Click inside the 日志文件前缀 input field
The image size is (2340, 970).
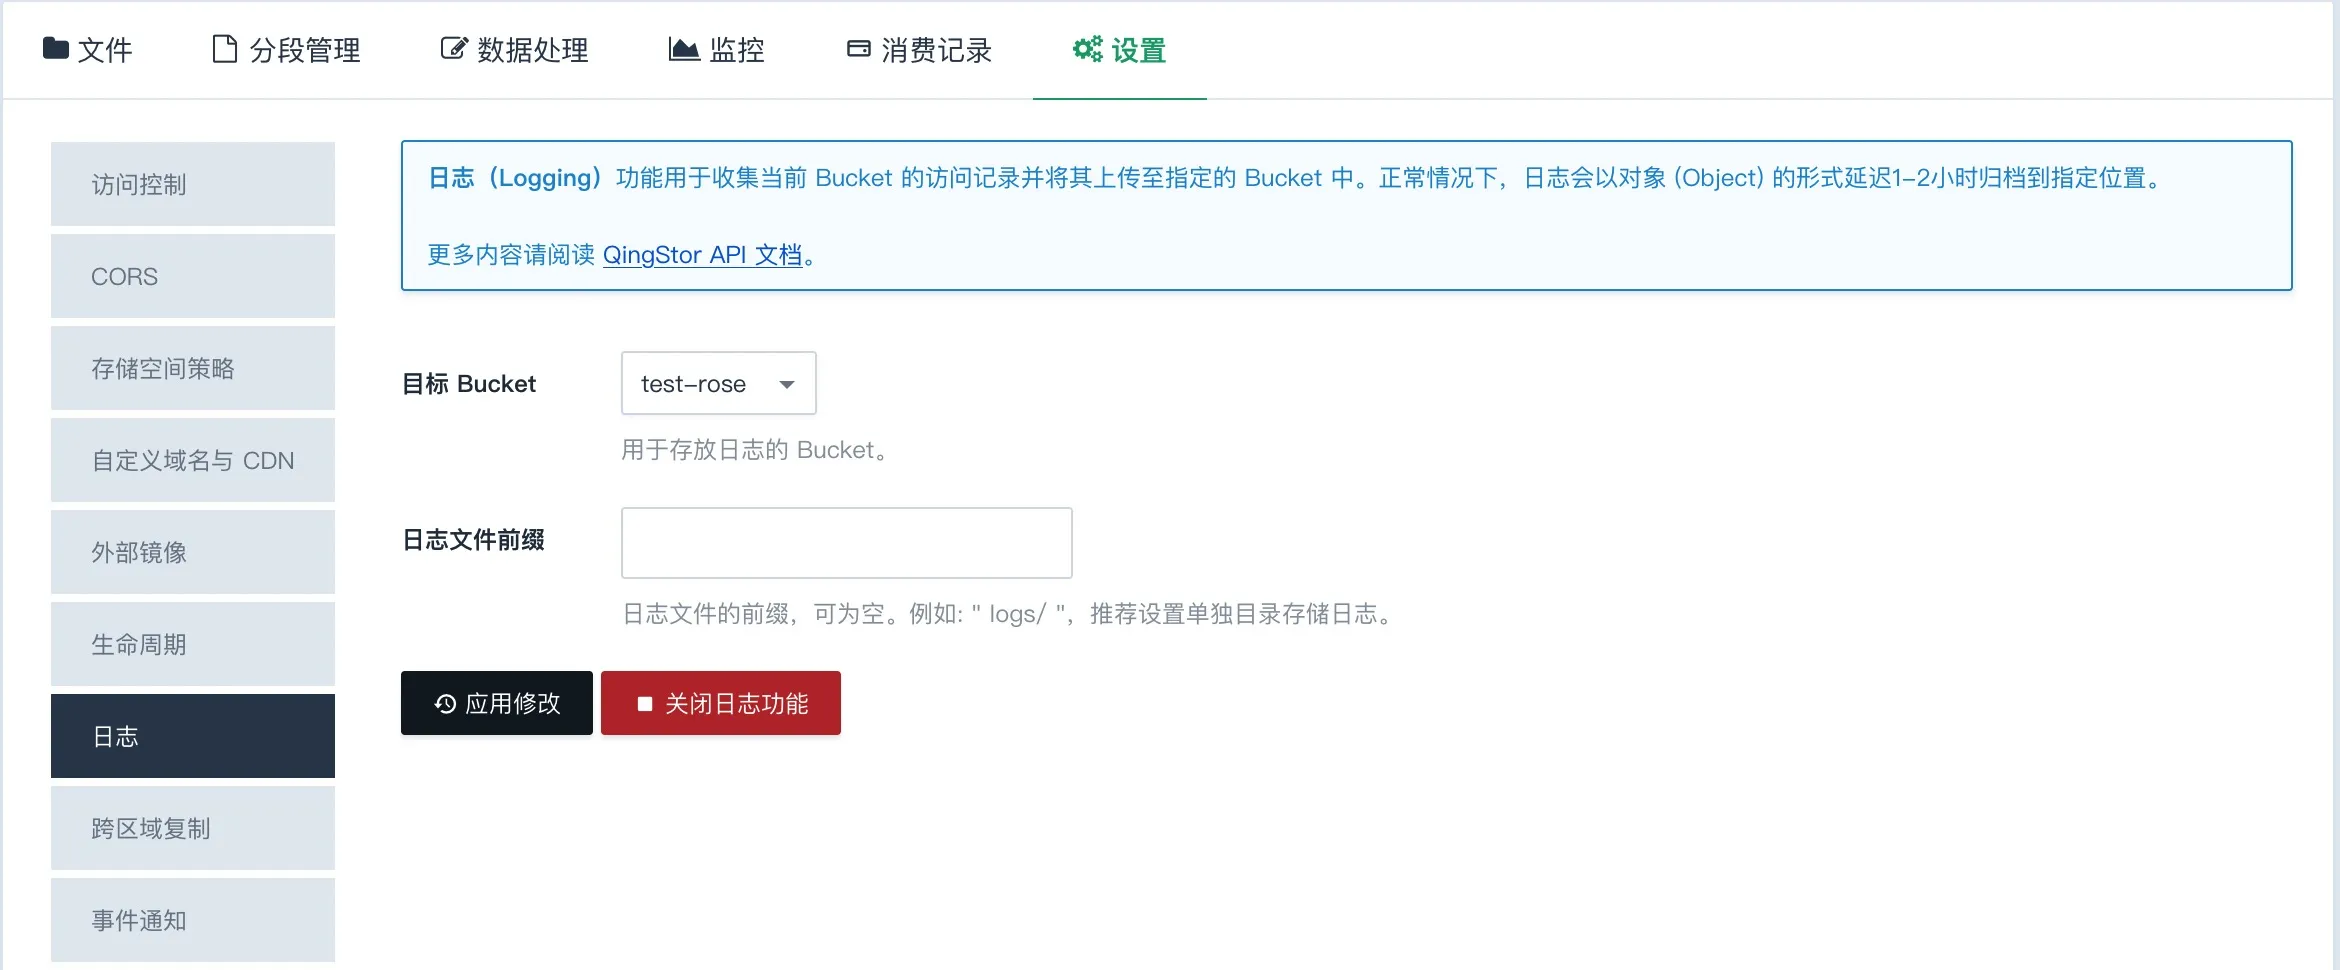846,543
